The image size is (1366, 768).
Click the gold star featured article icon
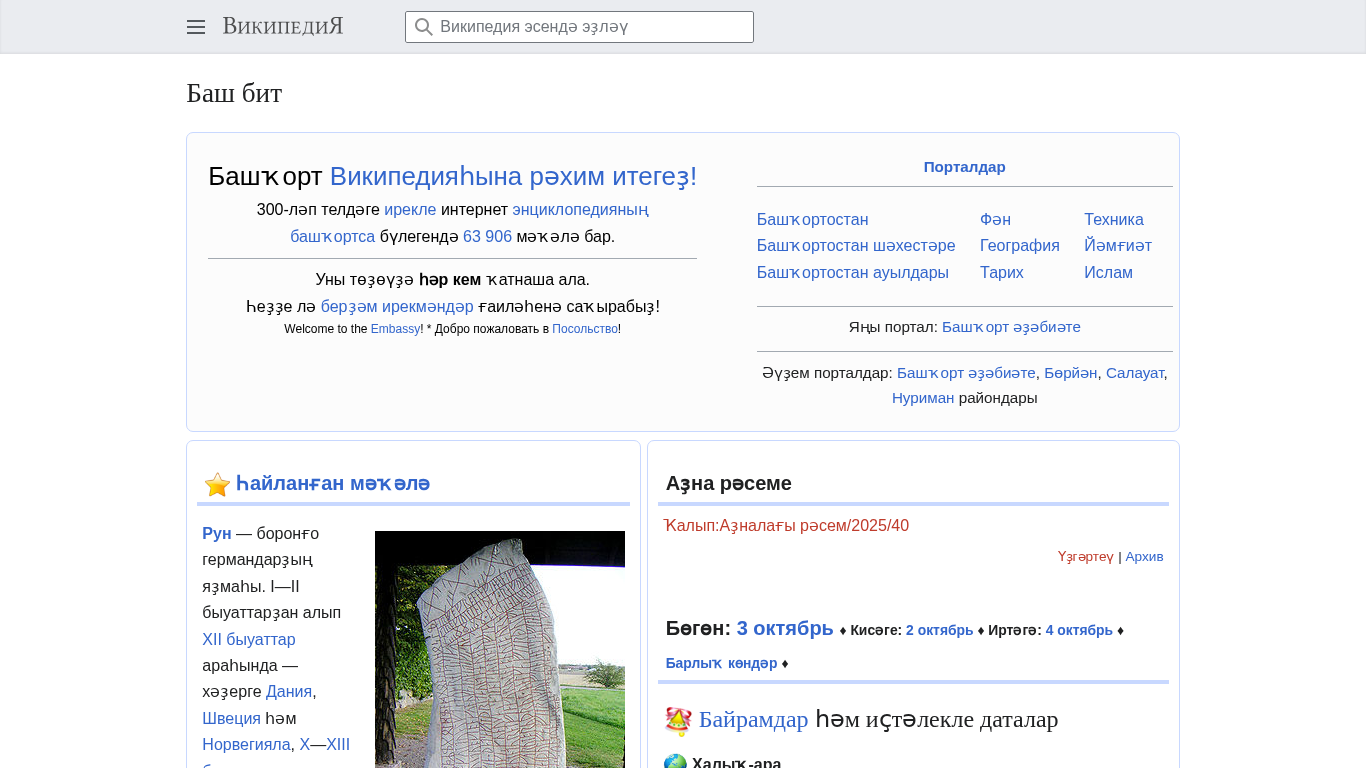[217, 485]
